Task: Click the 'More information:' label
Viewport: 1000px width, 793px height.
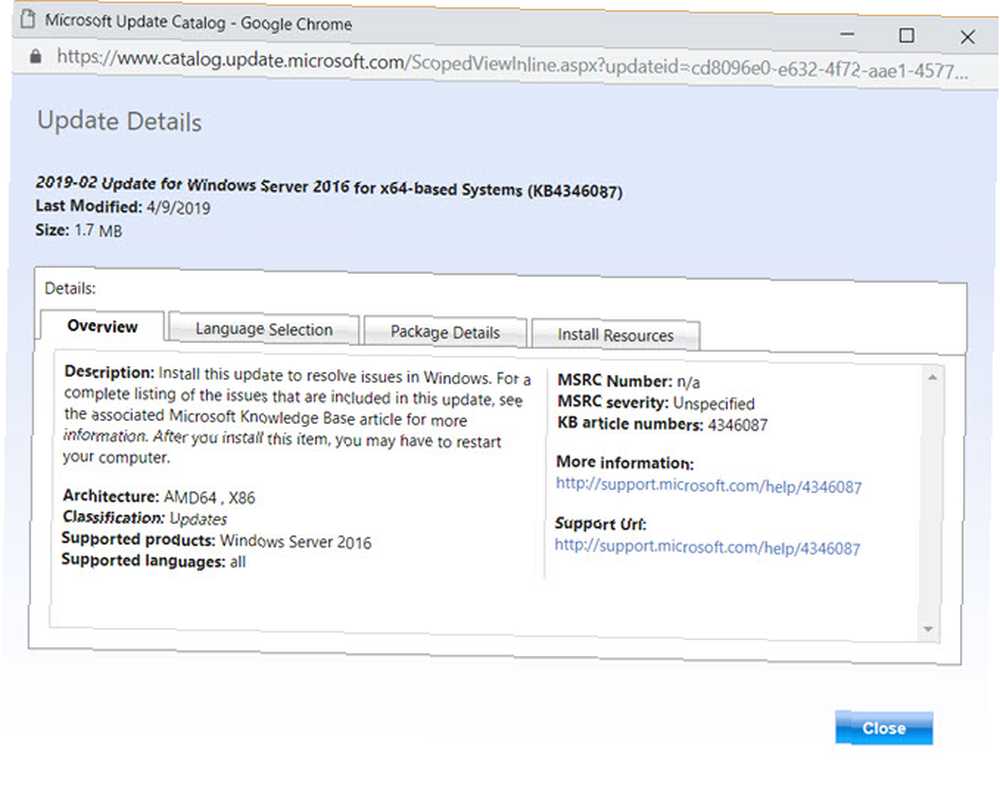Action: [625, 463]
